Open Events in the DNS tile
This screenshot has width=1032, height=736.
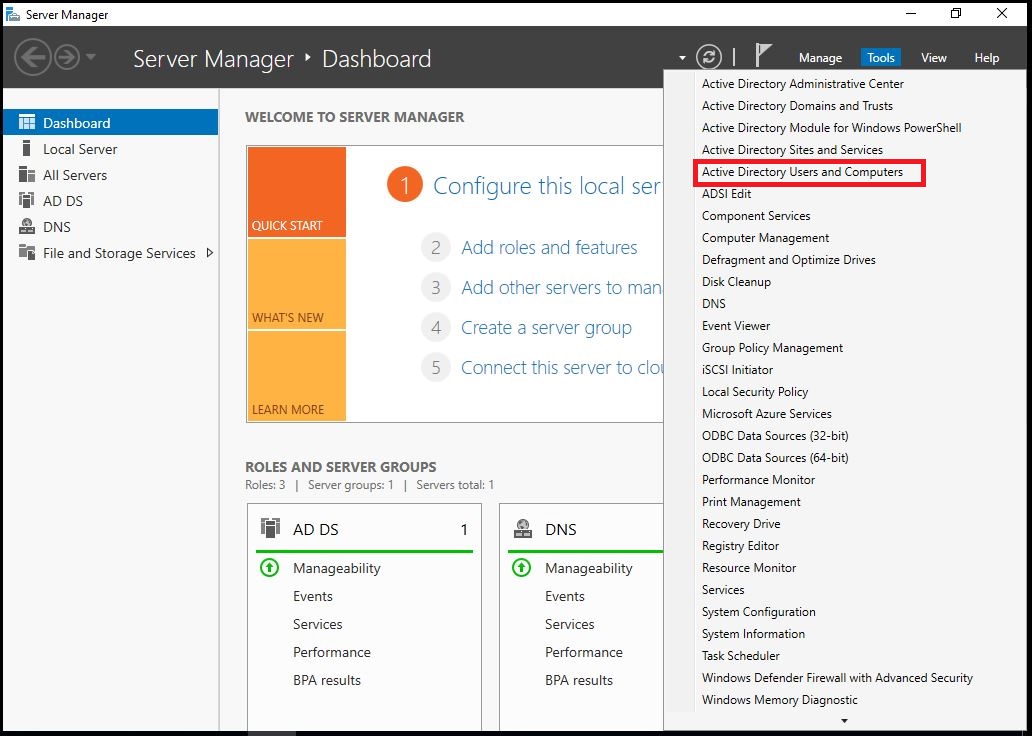coord(565,596)
